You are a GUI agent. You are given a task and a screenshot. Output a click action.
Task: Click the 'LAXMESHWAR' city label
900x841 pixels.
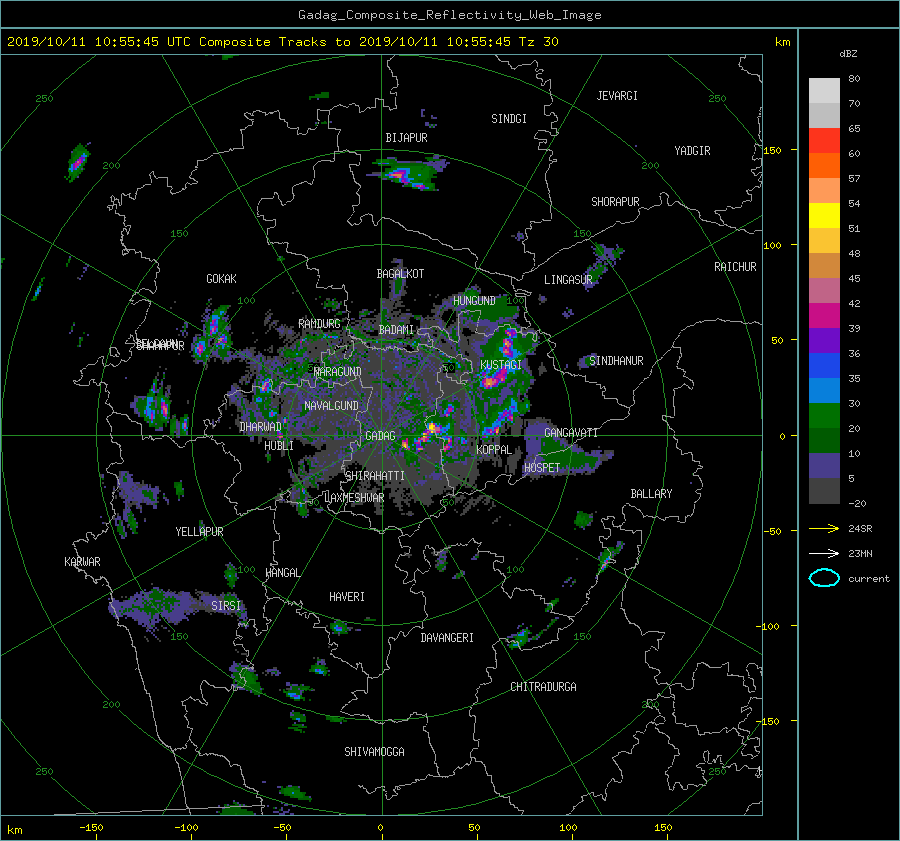pyautogui.click(x=354, y=498)
